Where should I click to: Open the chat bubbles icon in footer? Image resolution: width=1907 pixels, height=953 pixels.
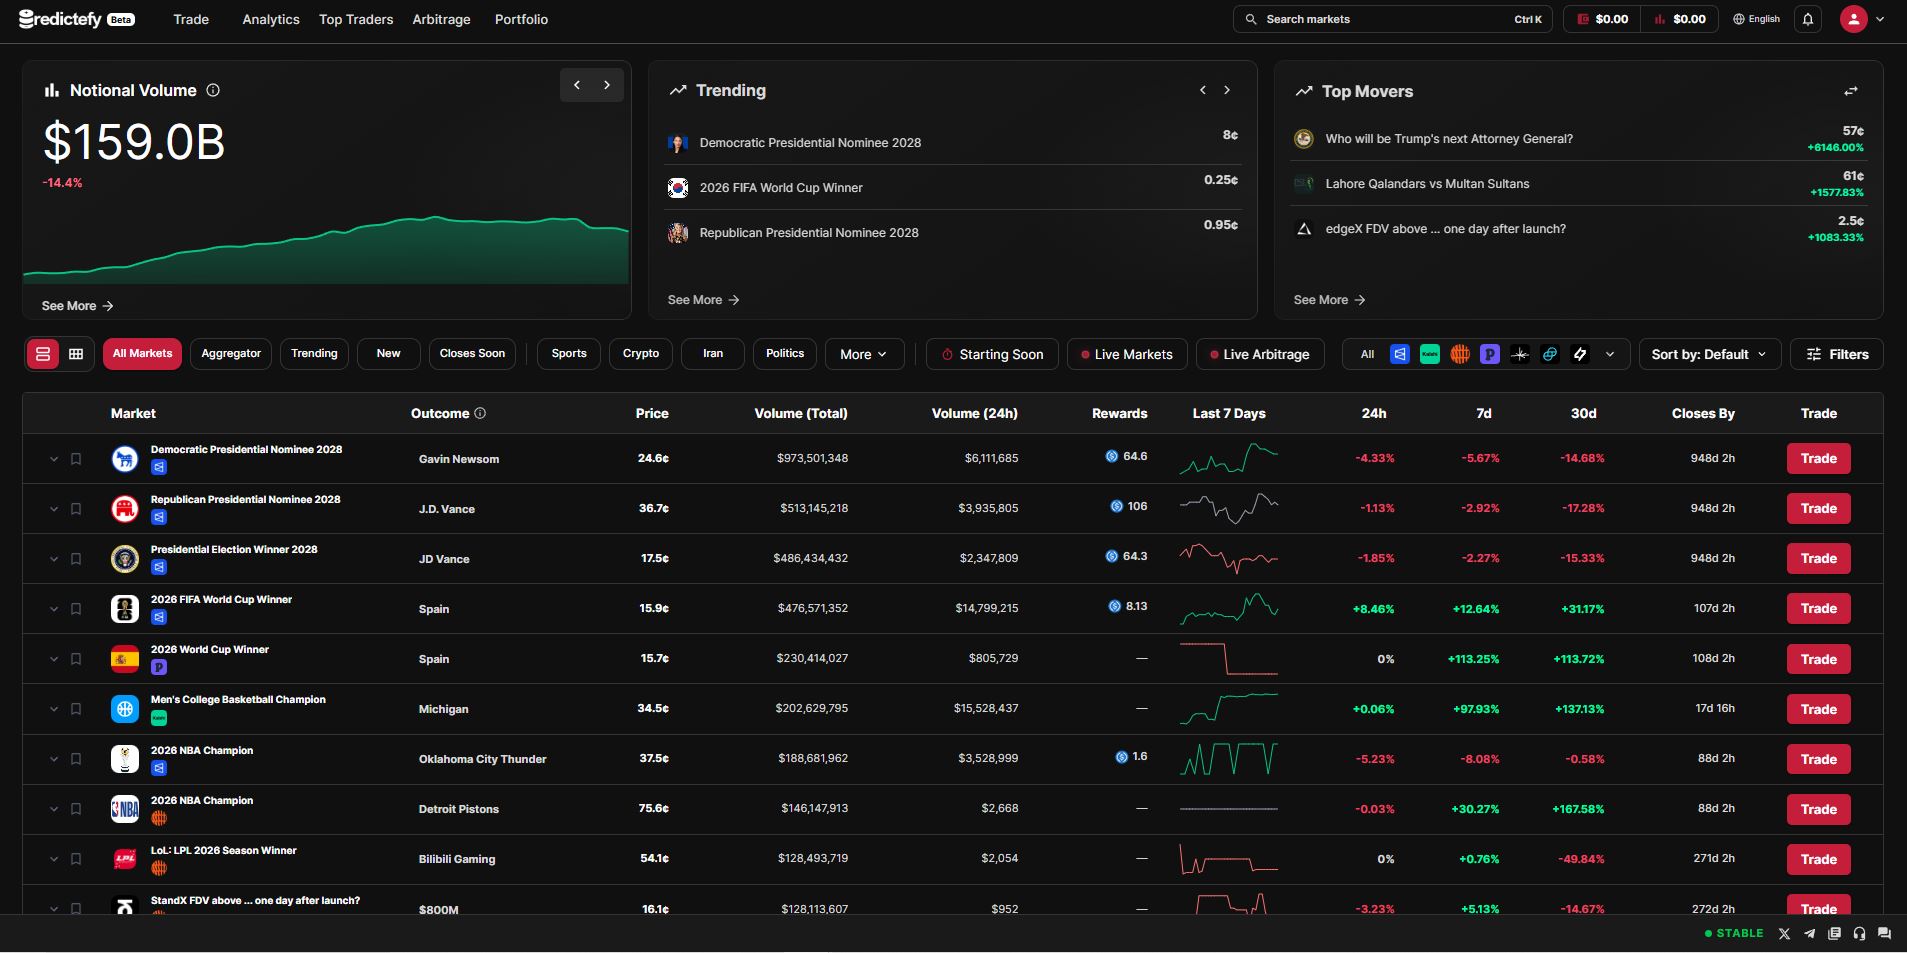(1884, 933)
